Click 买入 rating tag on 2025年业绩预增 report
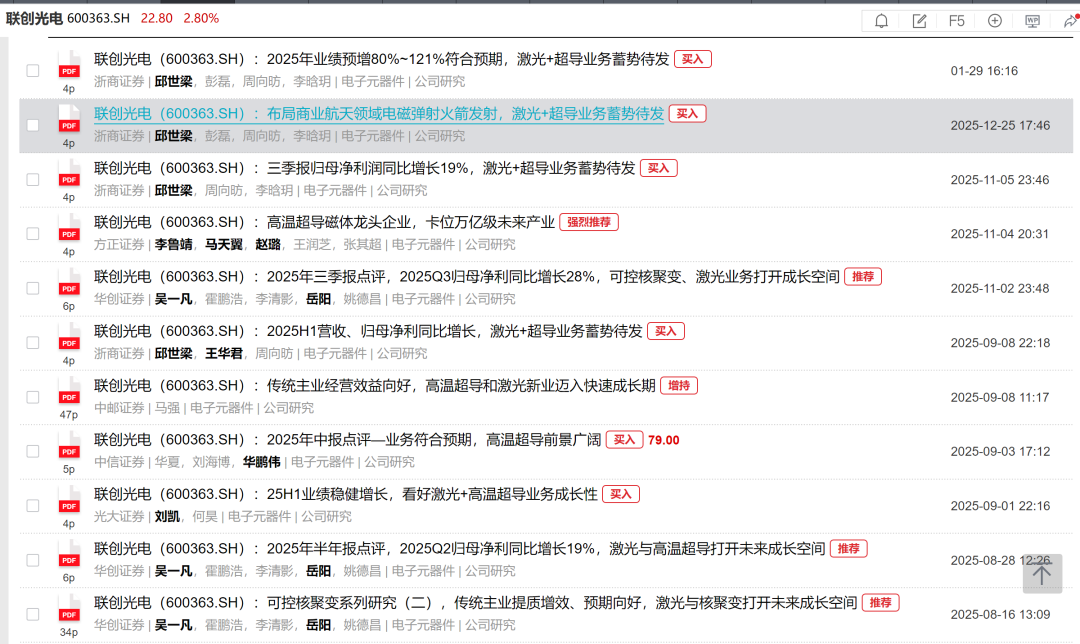The width and height of the screenshot is (1080, 644). 692,59
